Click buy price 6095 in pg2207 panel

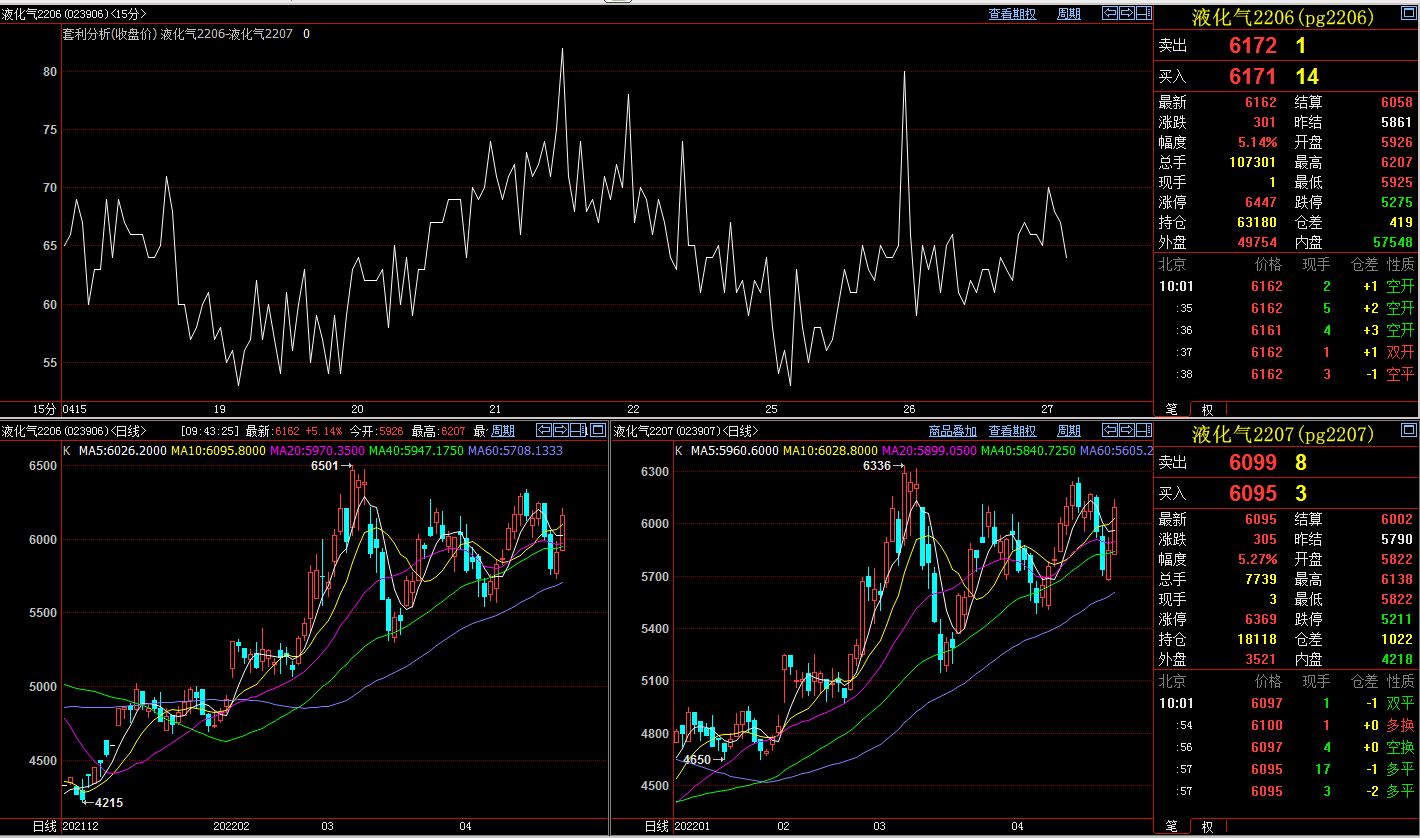1253,493
